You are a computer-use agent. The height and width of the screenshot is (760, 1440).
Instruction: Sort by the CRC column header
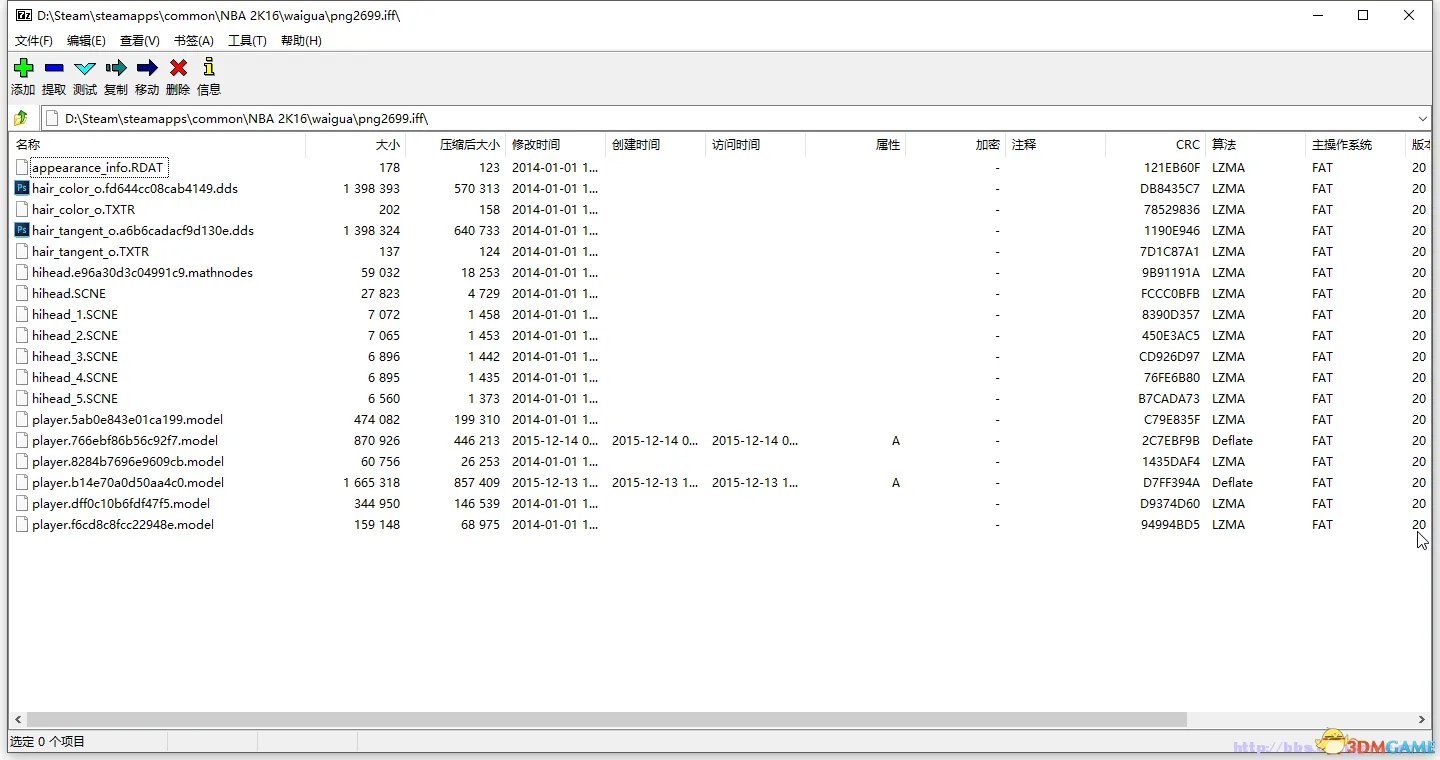(x=1187, y=144)
